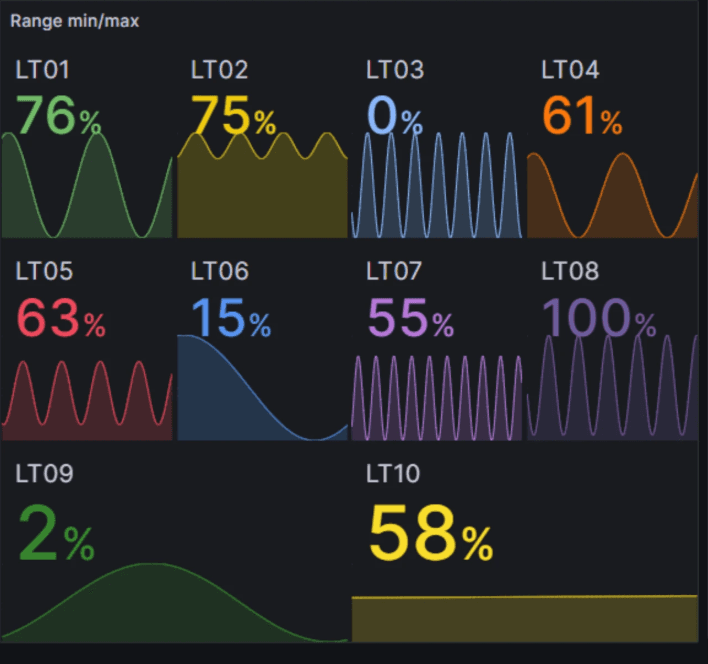708x664 pixels.
Task: Click the yellow 75% value
Action: click(233, 115)
